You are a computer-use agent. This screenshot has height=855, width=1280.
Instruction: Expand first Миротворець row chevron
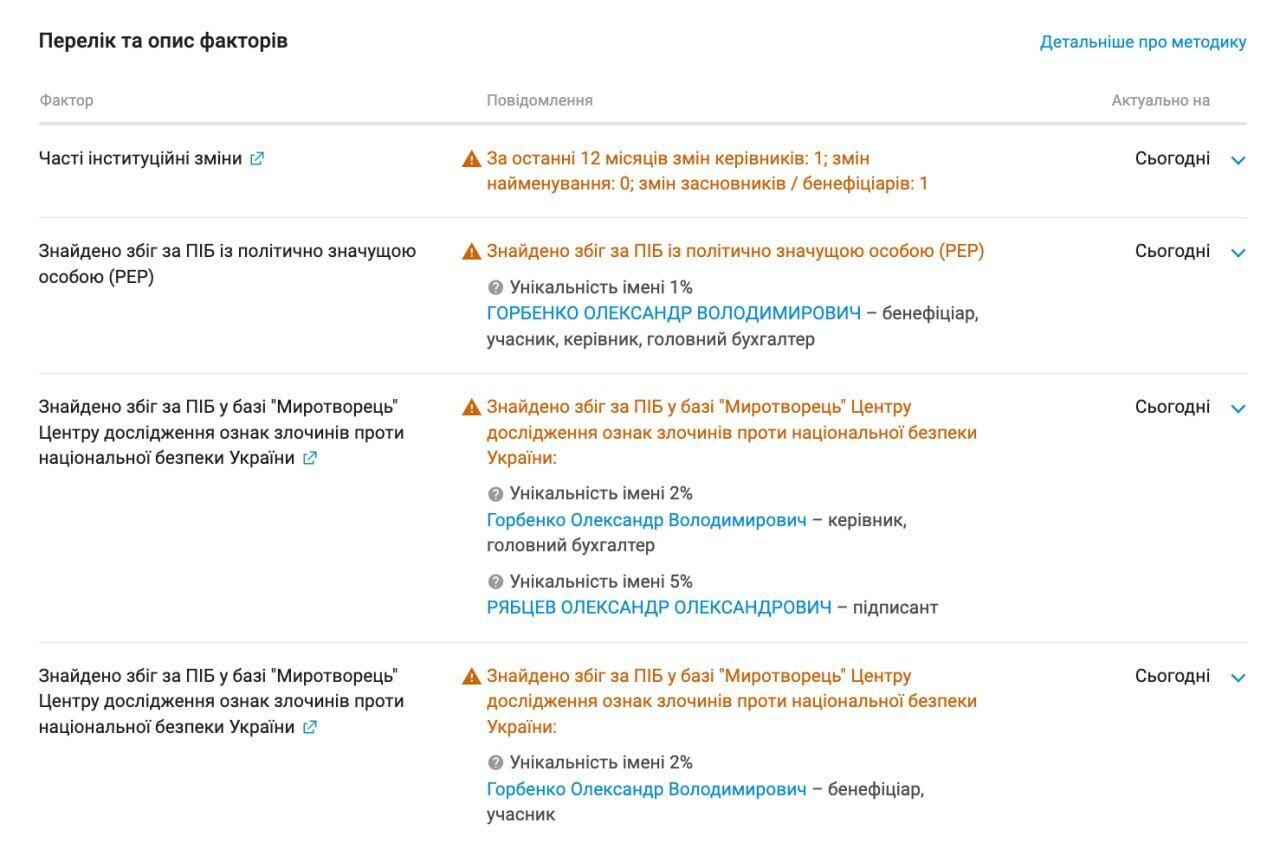click(x=1238, y=408)
